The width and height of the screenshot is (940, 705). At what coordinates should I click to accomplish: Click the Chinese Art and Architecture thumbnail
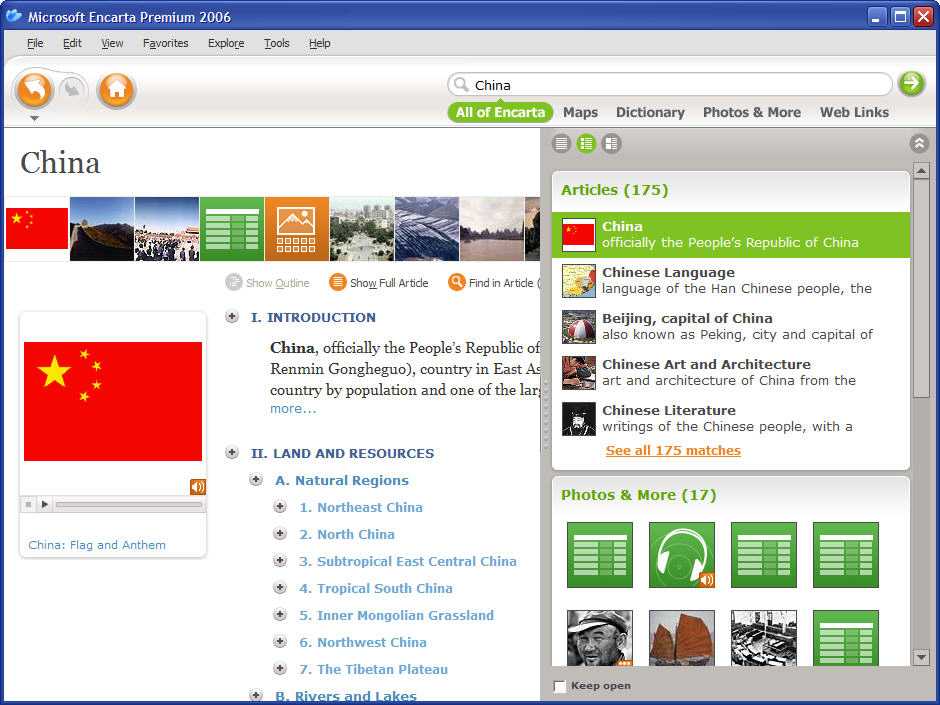point(579,373)
